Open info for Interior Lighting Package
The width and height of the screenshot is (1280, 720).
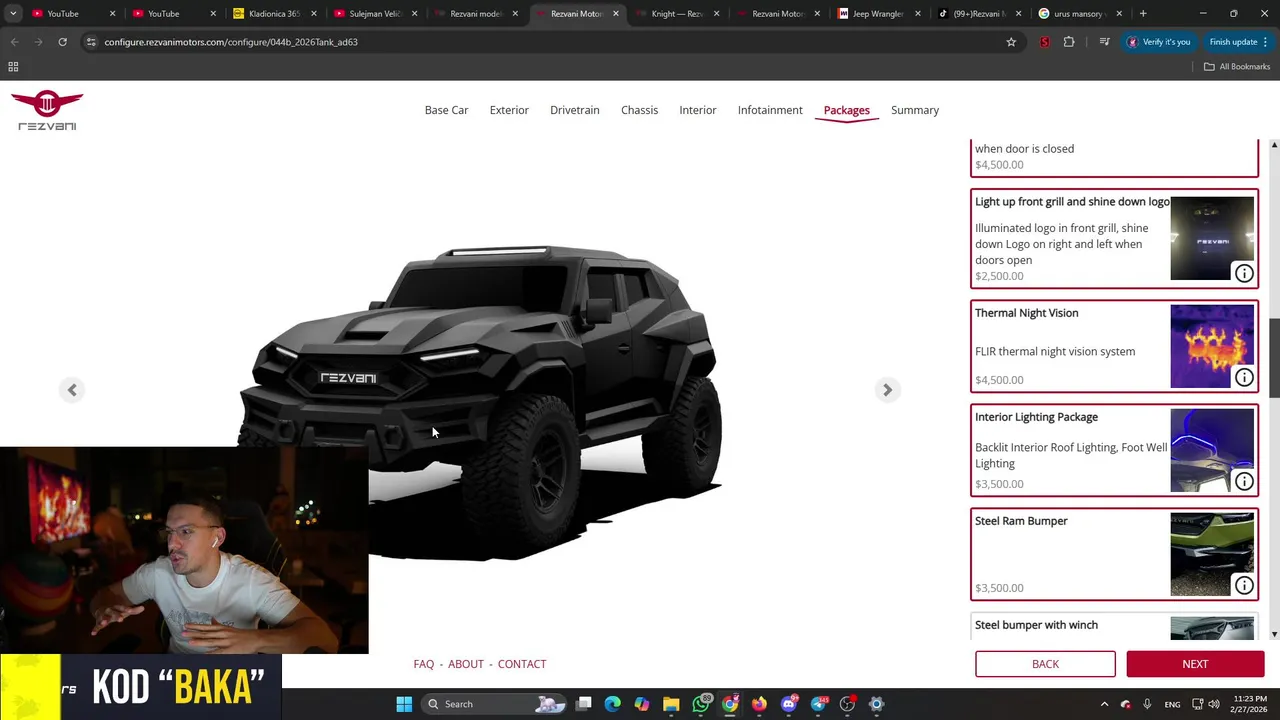(x=1244, y=481)
